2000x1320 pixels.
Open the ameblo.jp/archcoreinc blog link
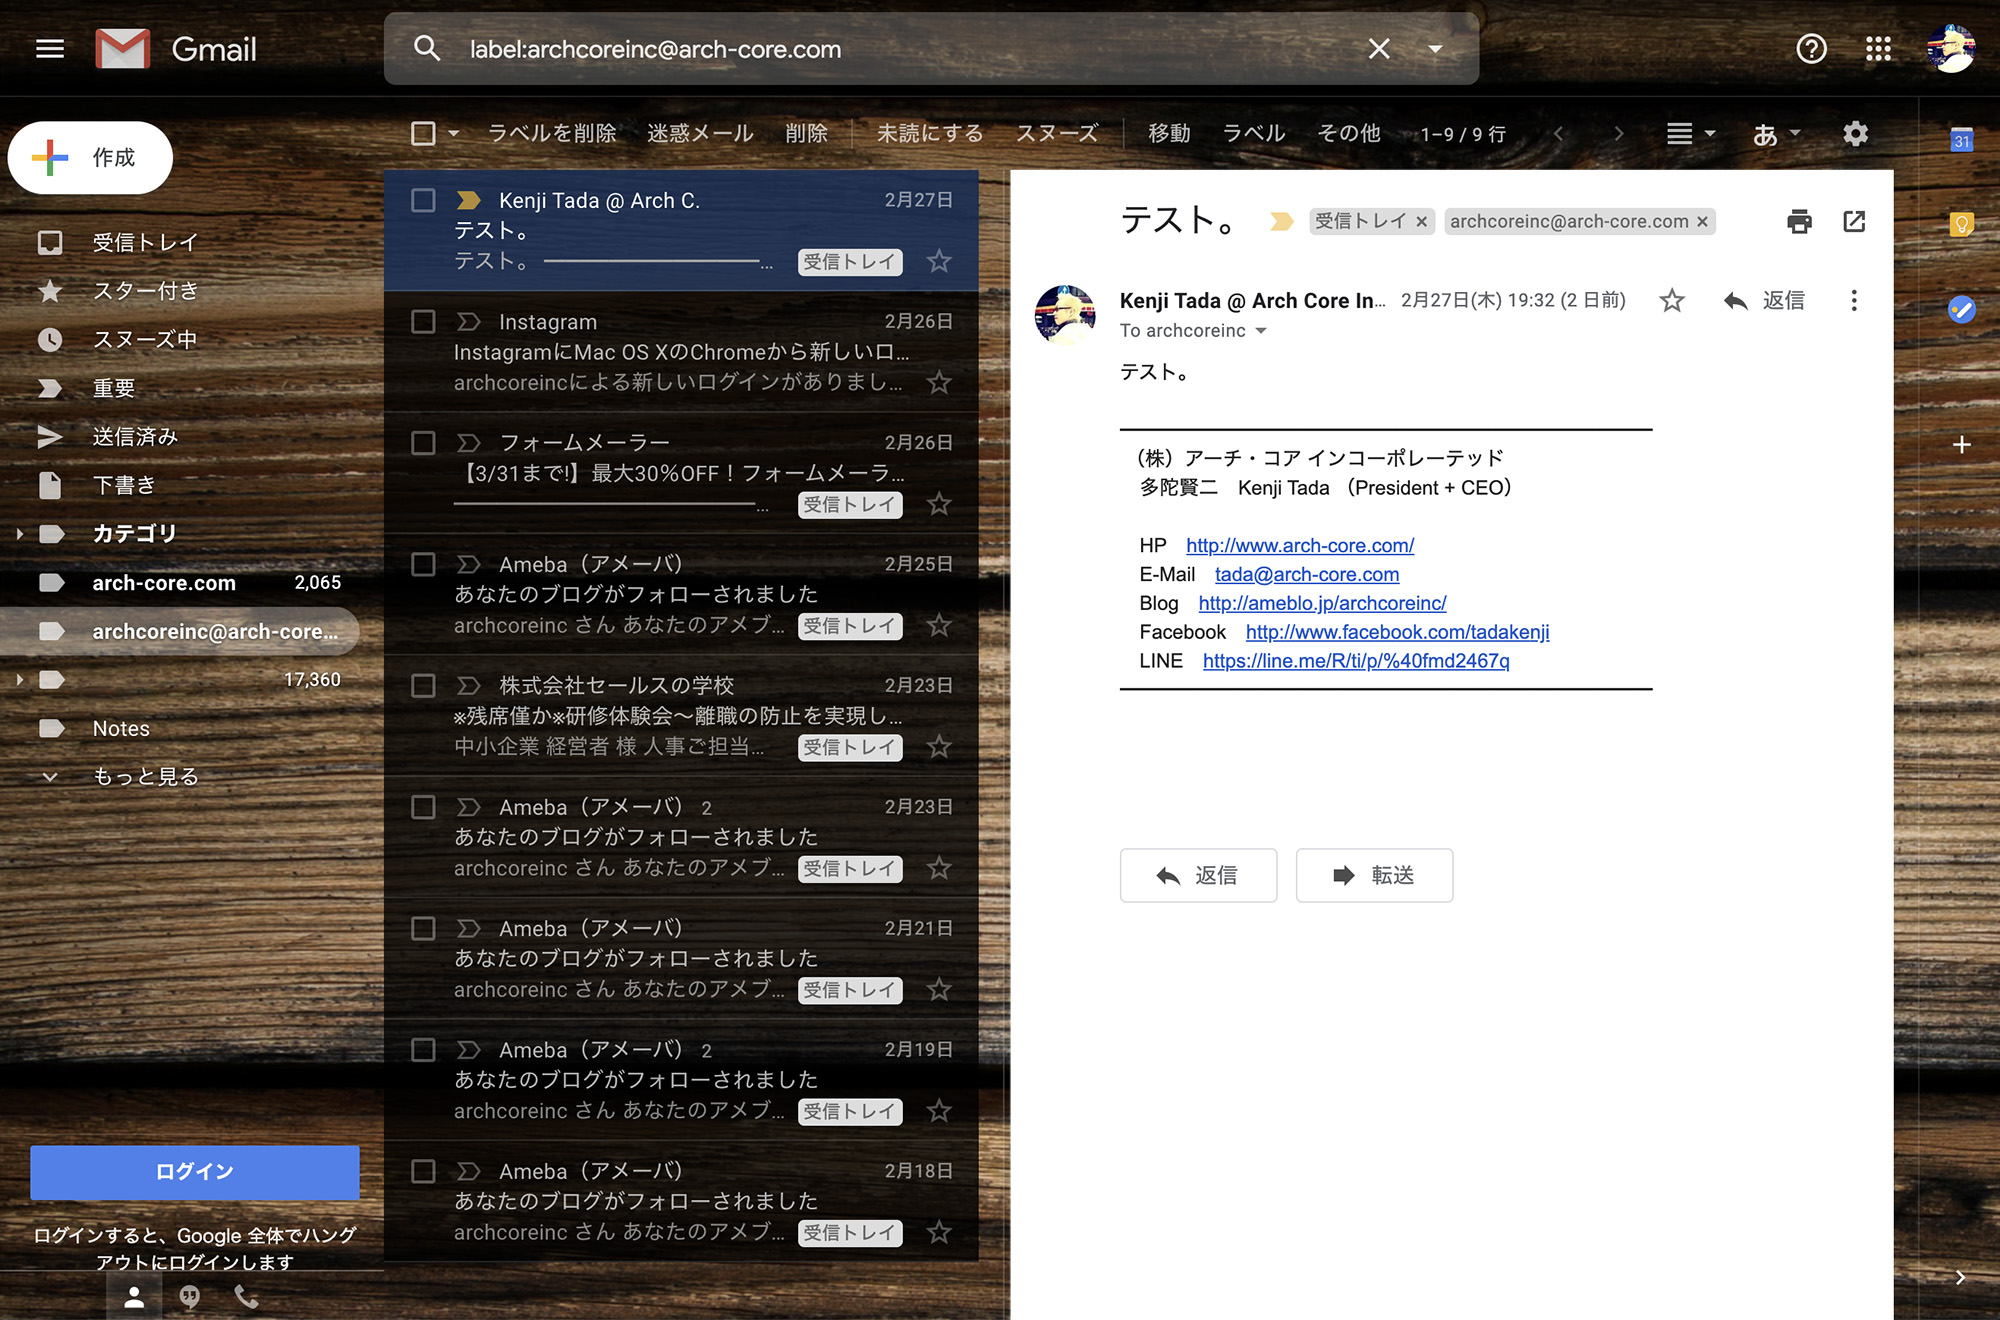click(1322, 603)
